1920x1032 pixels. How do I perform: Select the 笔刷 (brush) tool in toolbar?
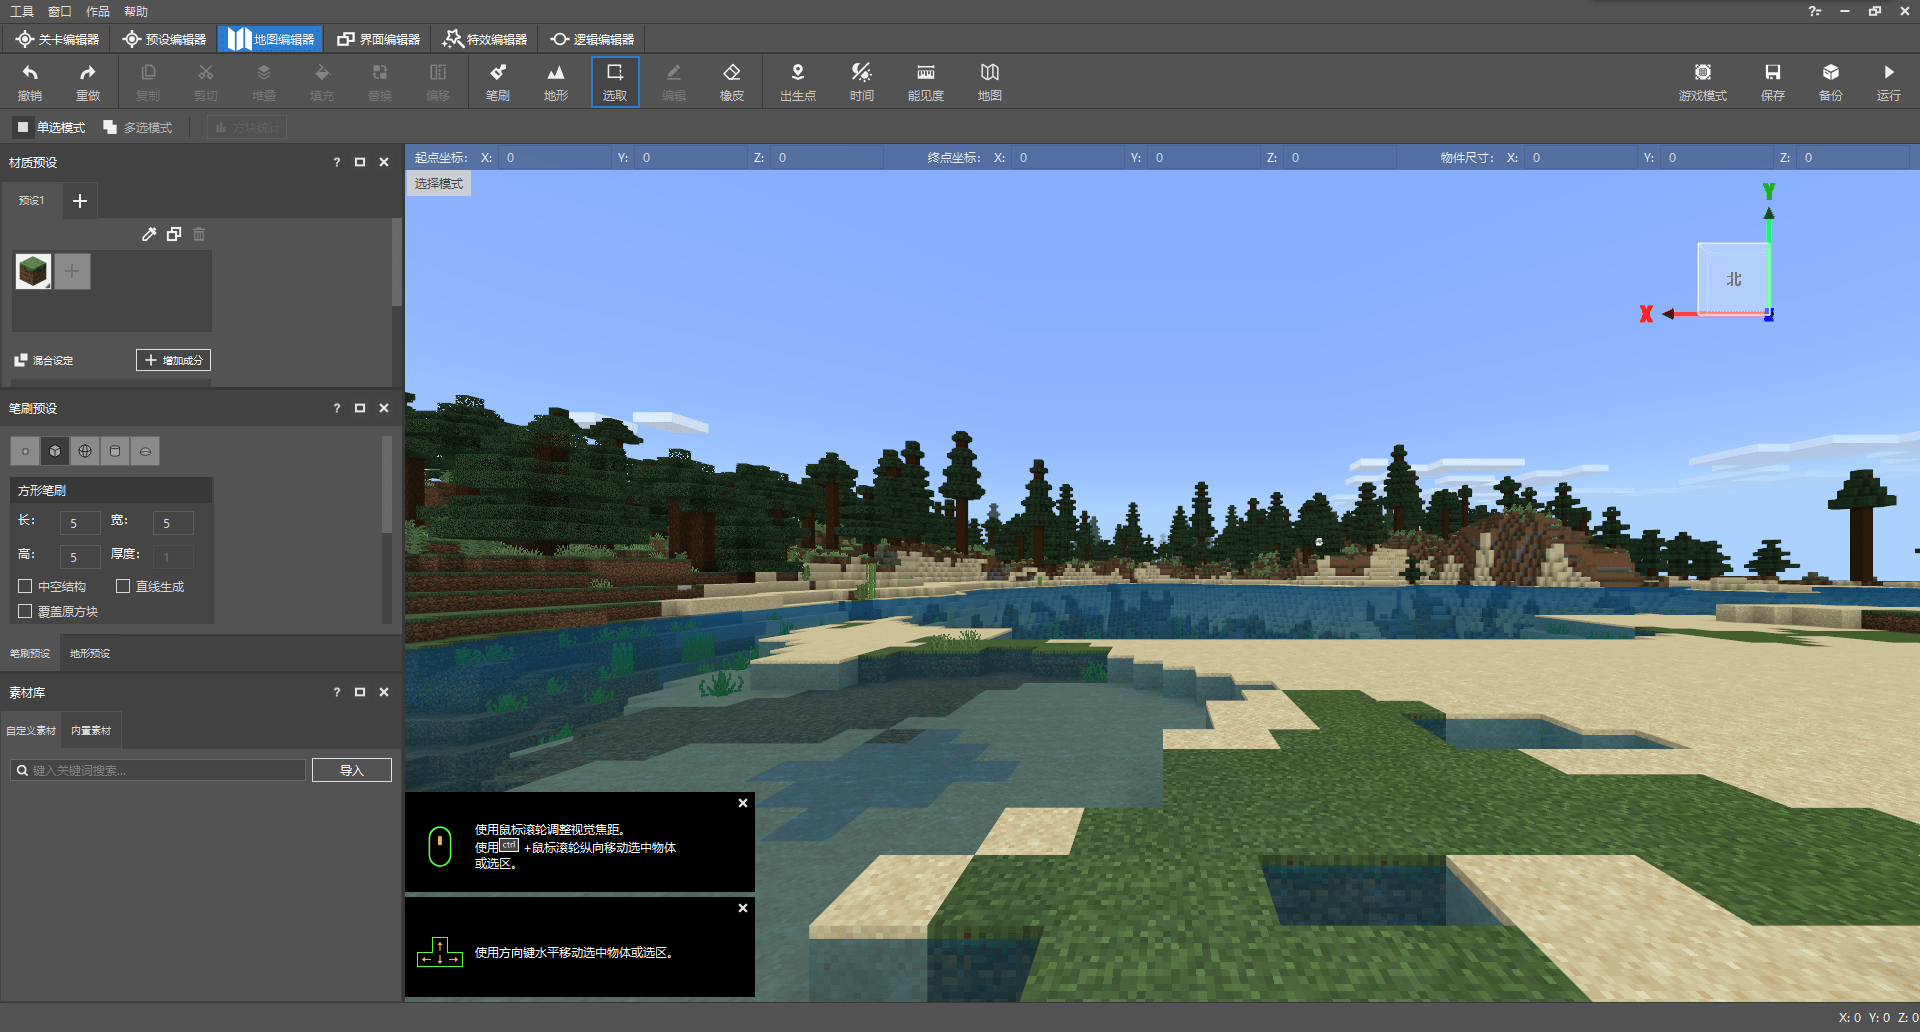[x=497, y=81]
